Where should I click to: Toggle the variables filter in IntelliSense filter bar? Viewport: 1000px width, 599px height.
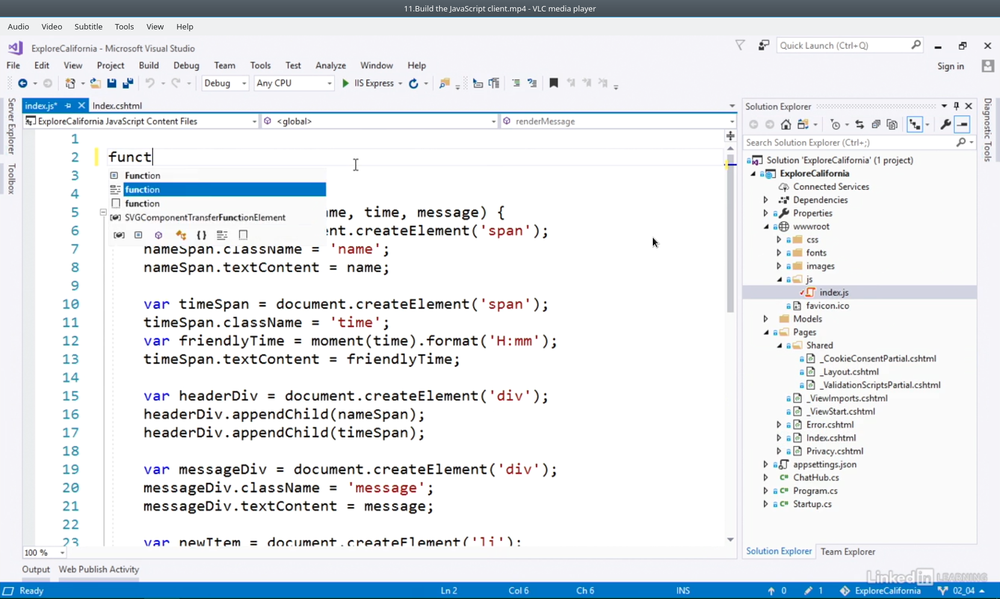[x=119, y=235]
